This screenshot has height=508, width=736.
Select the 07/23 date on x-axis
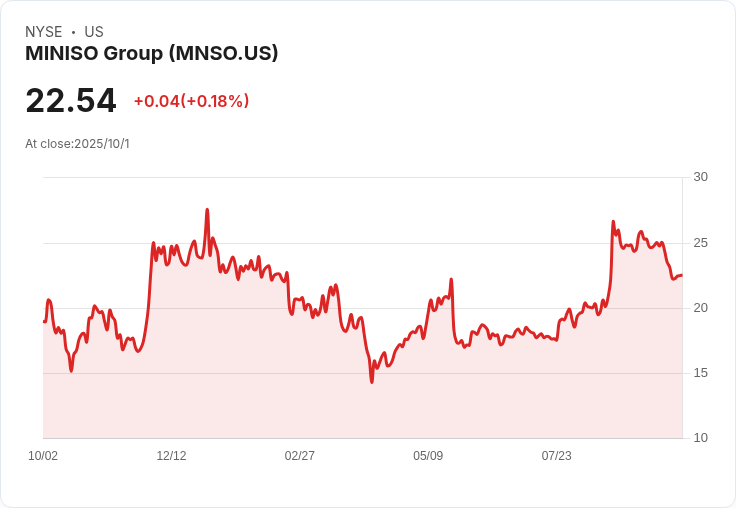pyautogui.click(x=557, y=455)
